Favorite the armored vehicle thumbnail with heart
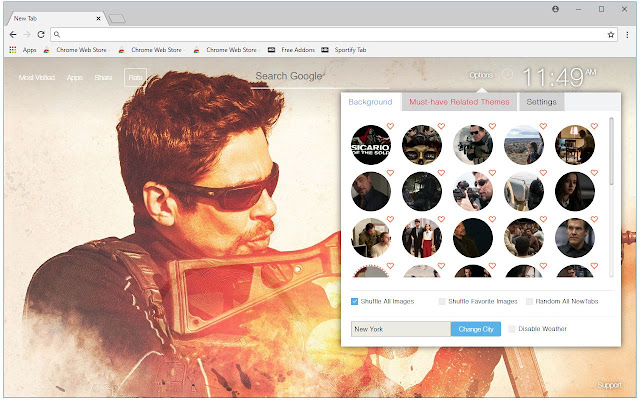This screenshot has width=640, height=400. [543, 173]
